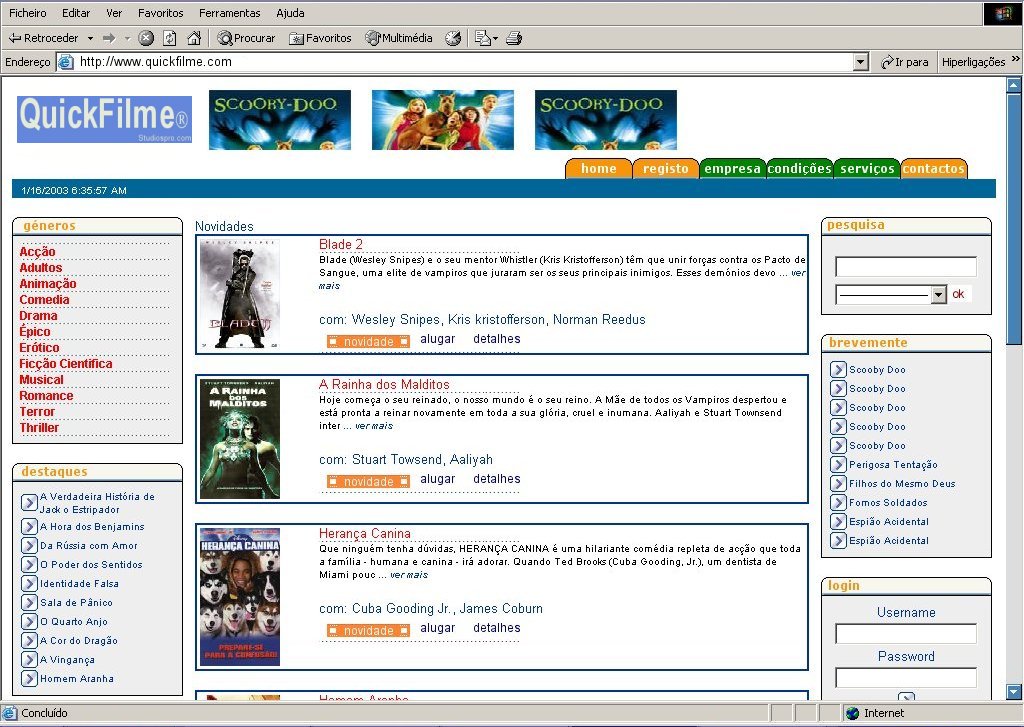Switch to the registo tab

click(665, 169)
